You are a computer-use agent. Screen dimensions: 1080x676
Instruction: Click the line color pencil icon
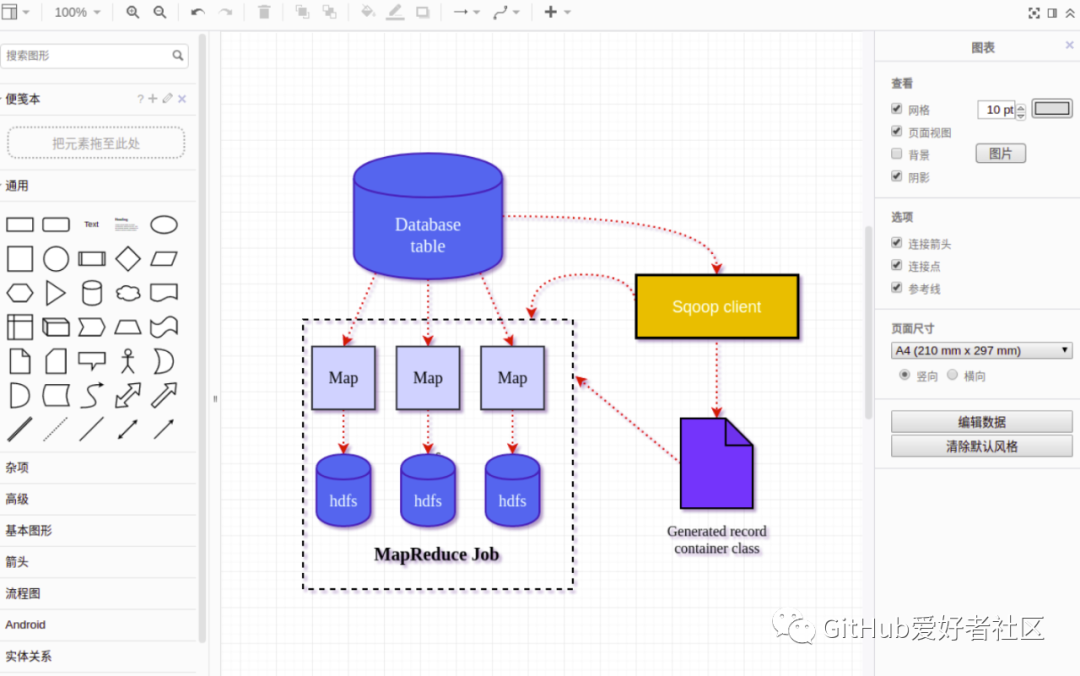[x=395, y=12]
